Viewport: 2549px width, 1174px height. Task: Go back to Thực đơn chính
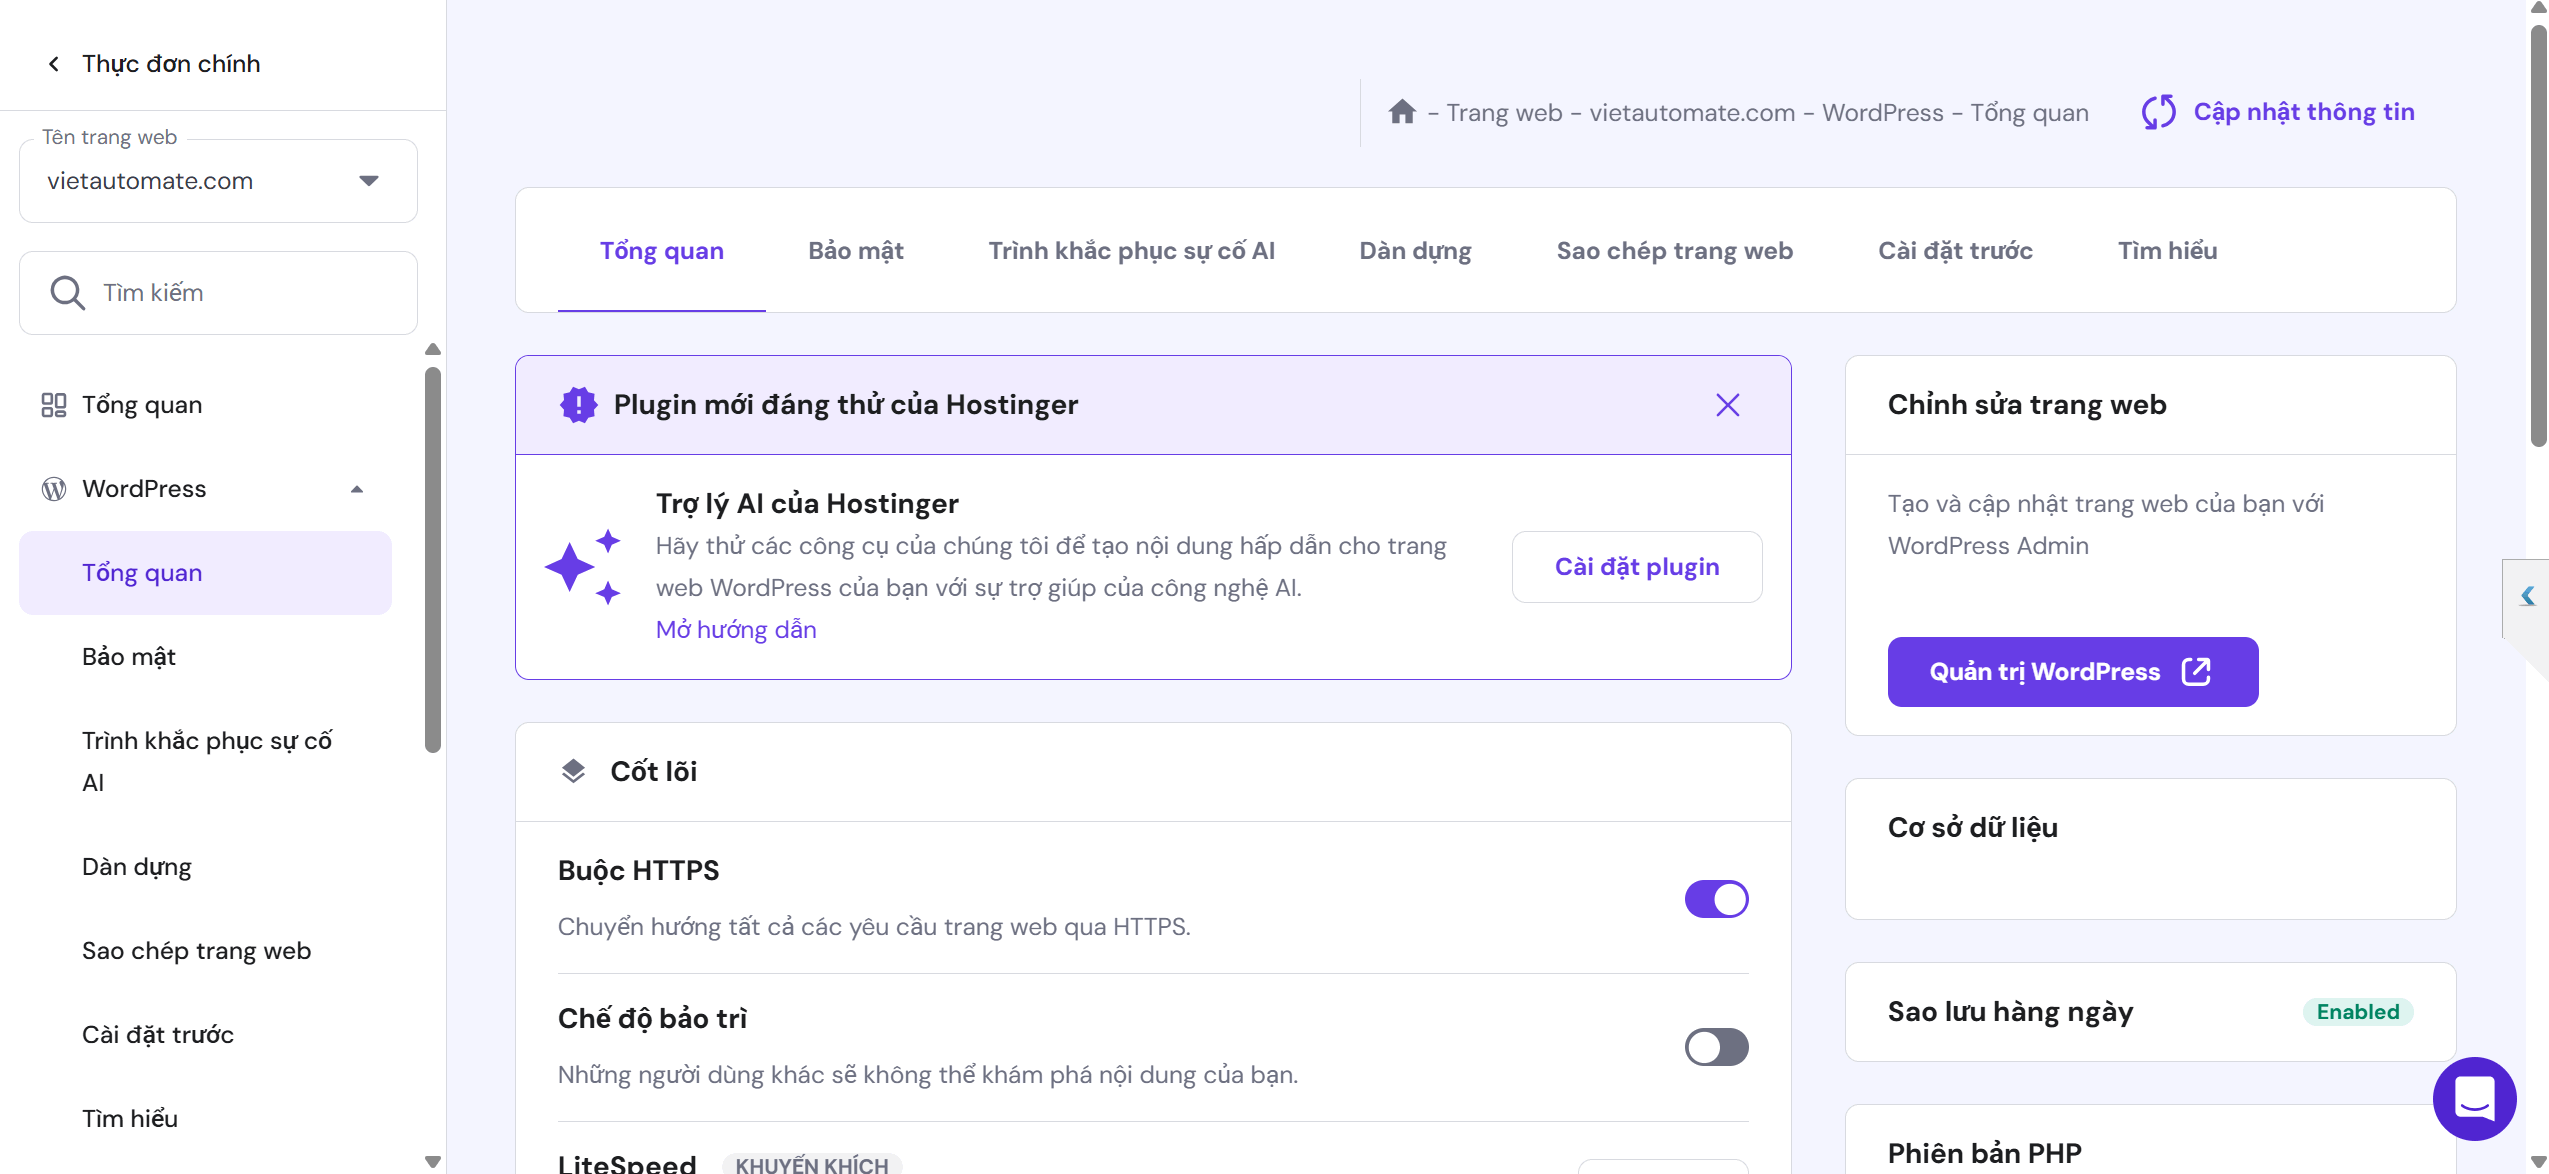pyautogui.click(x=171, y=64)
